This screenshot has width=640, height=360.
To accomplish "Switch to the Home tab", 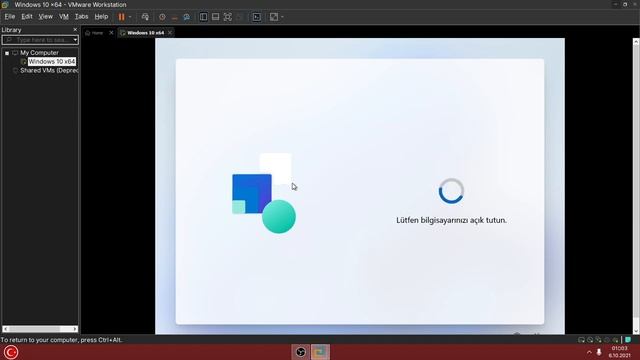I will [x=97, y=33].
